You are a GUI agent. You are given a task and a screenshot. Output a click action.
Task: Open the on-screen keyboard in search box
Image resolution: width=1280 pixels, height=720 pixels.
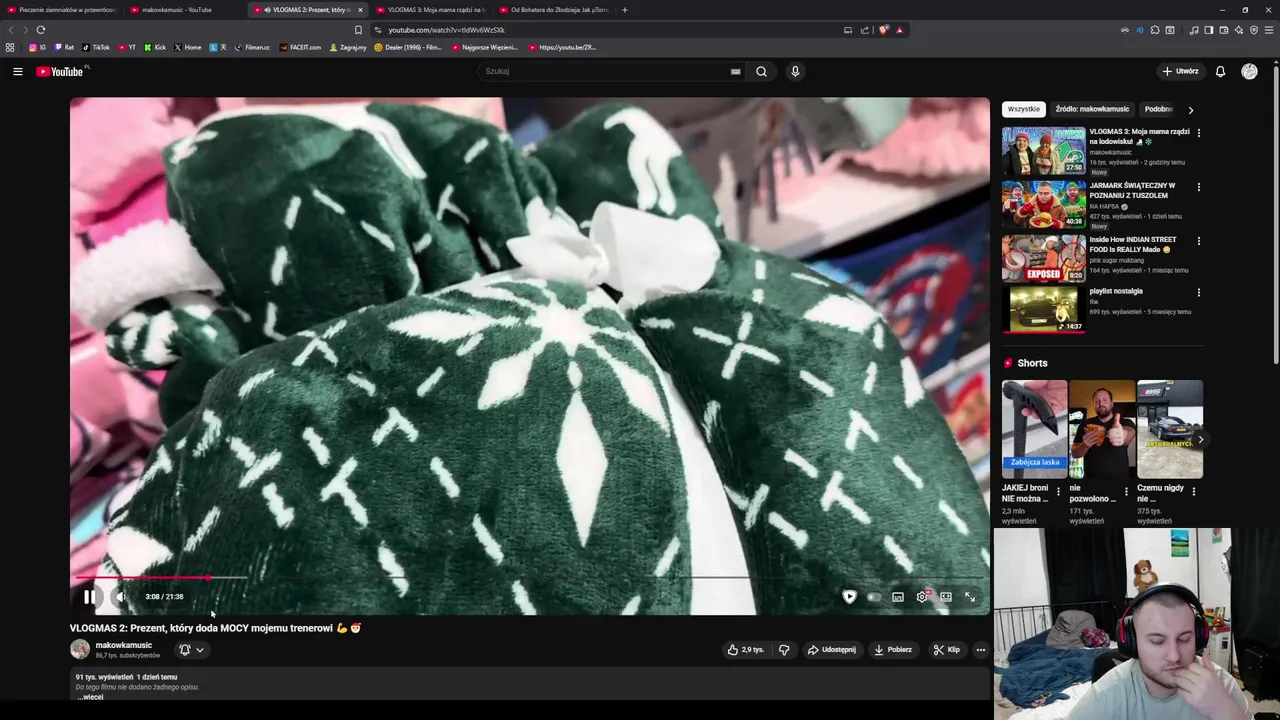[x=736, y=71]
